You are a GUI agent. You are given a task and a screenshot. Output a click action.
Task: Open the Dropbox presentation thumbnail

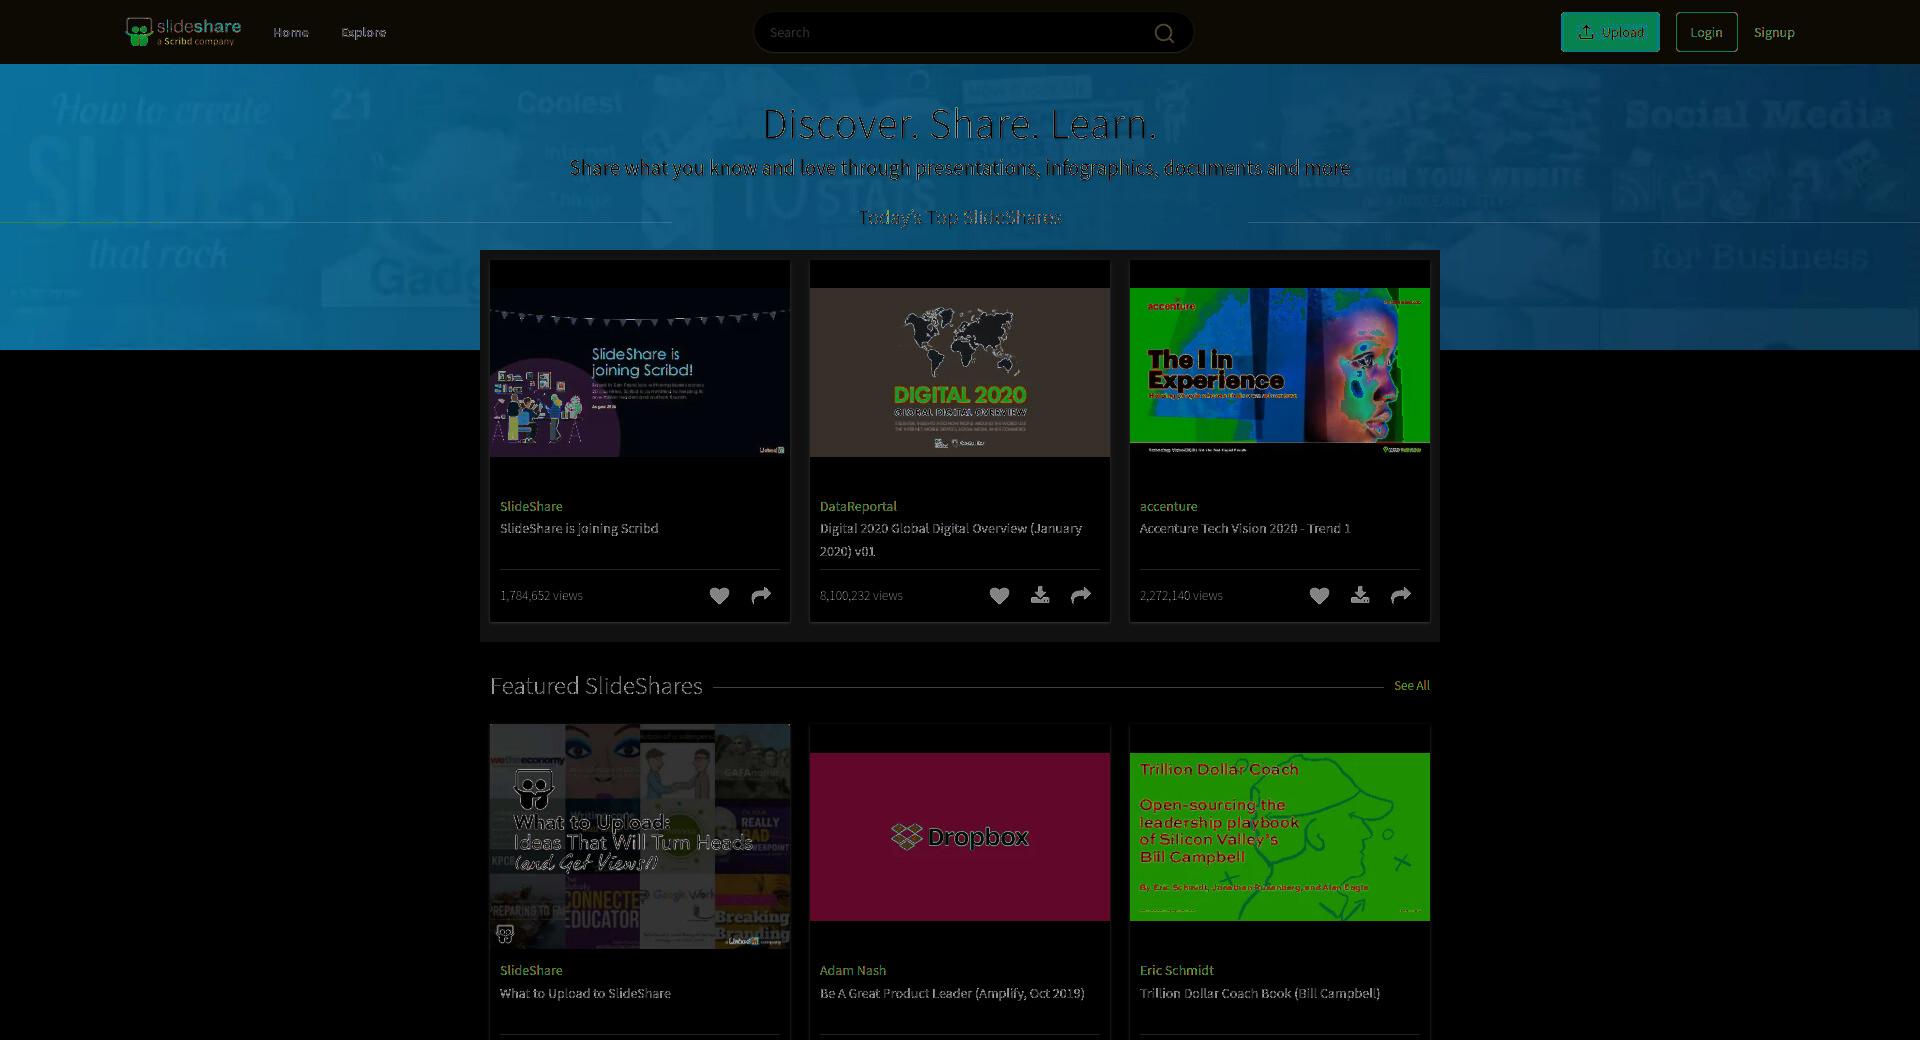click(960, 836)
